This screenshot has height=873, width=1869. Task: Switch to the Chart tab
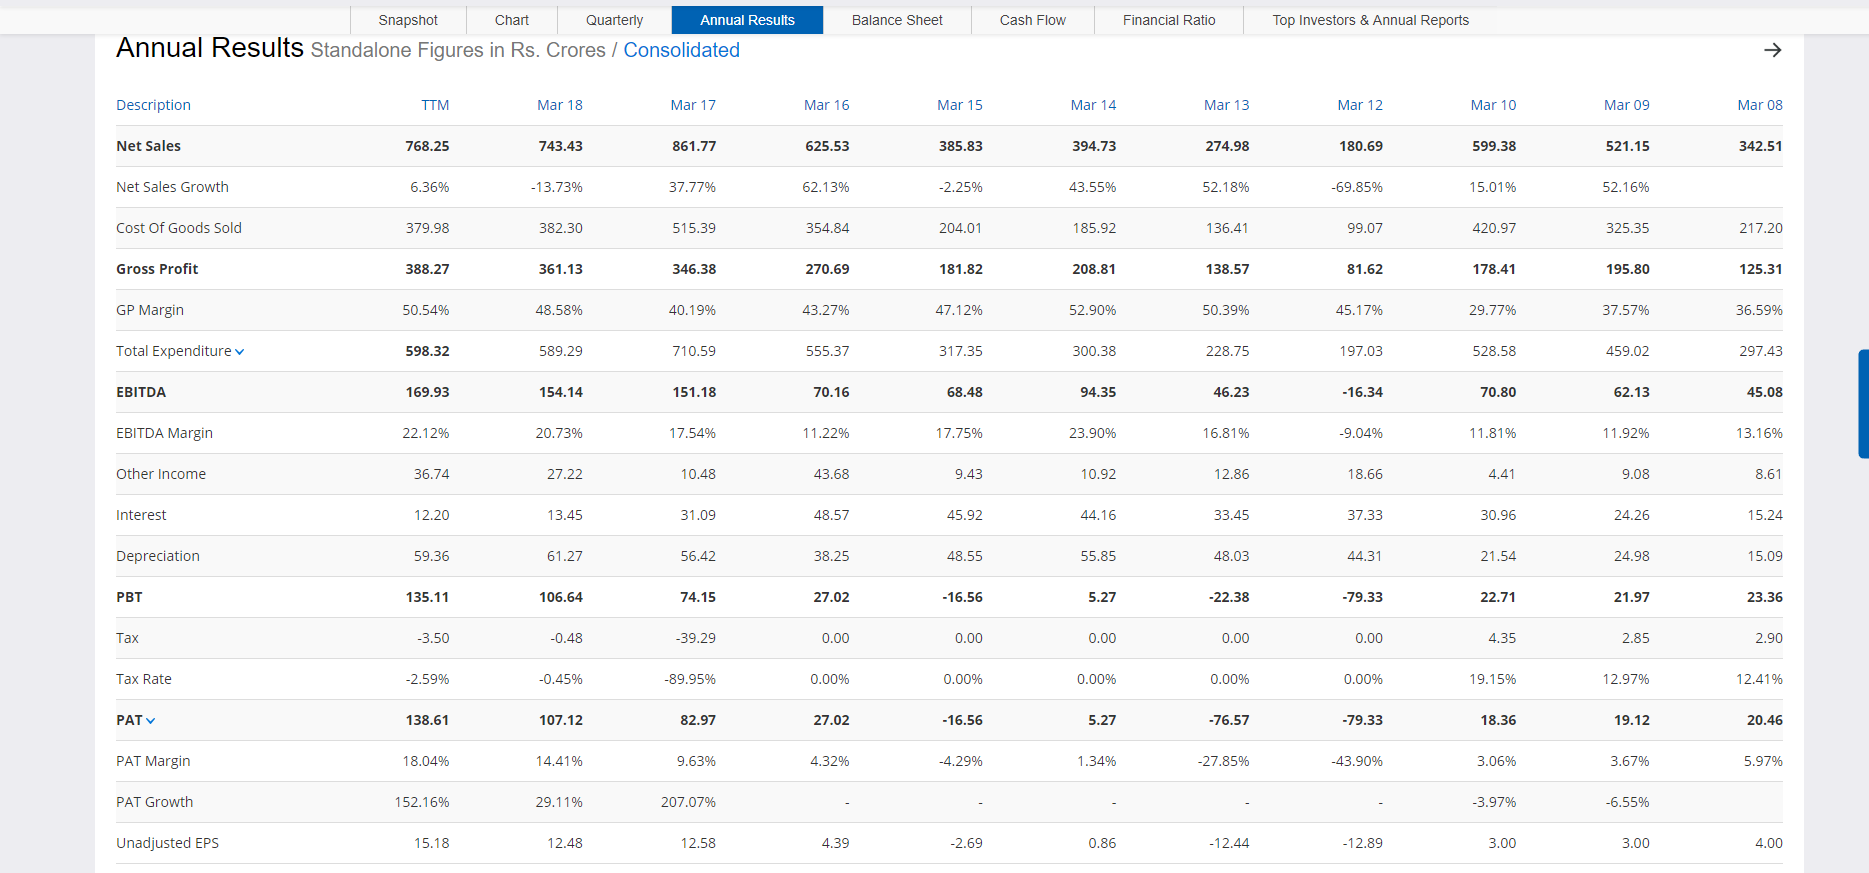(512, 20)
